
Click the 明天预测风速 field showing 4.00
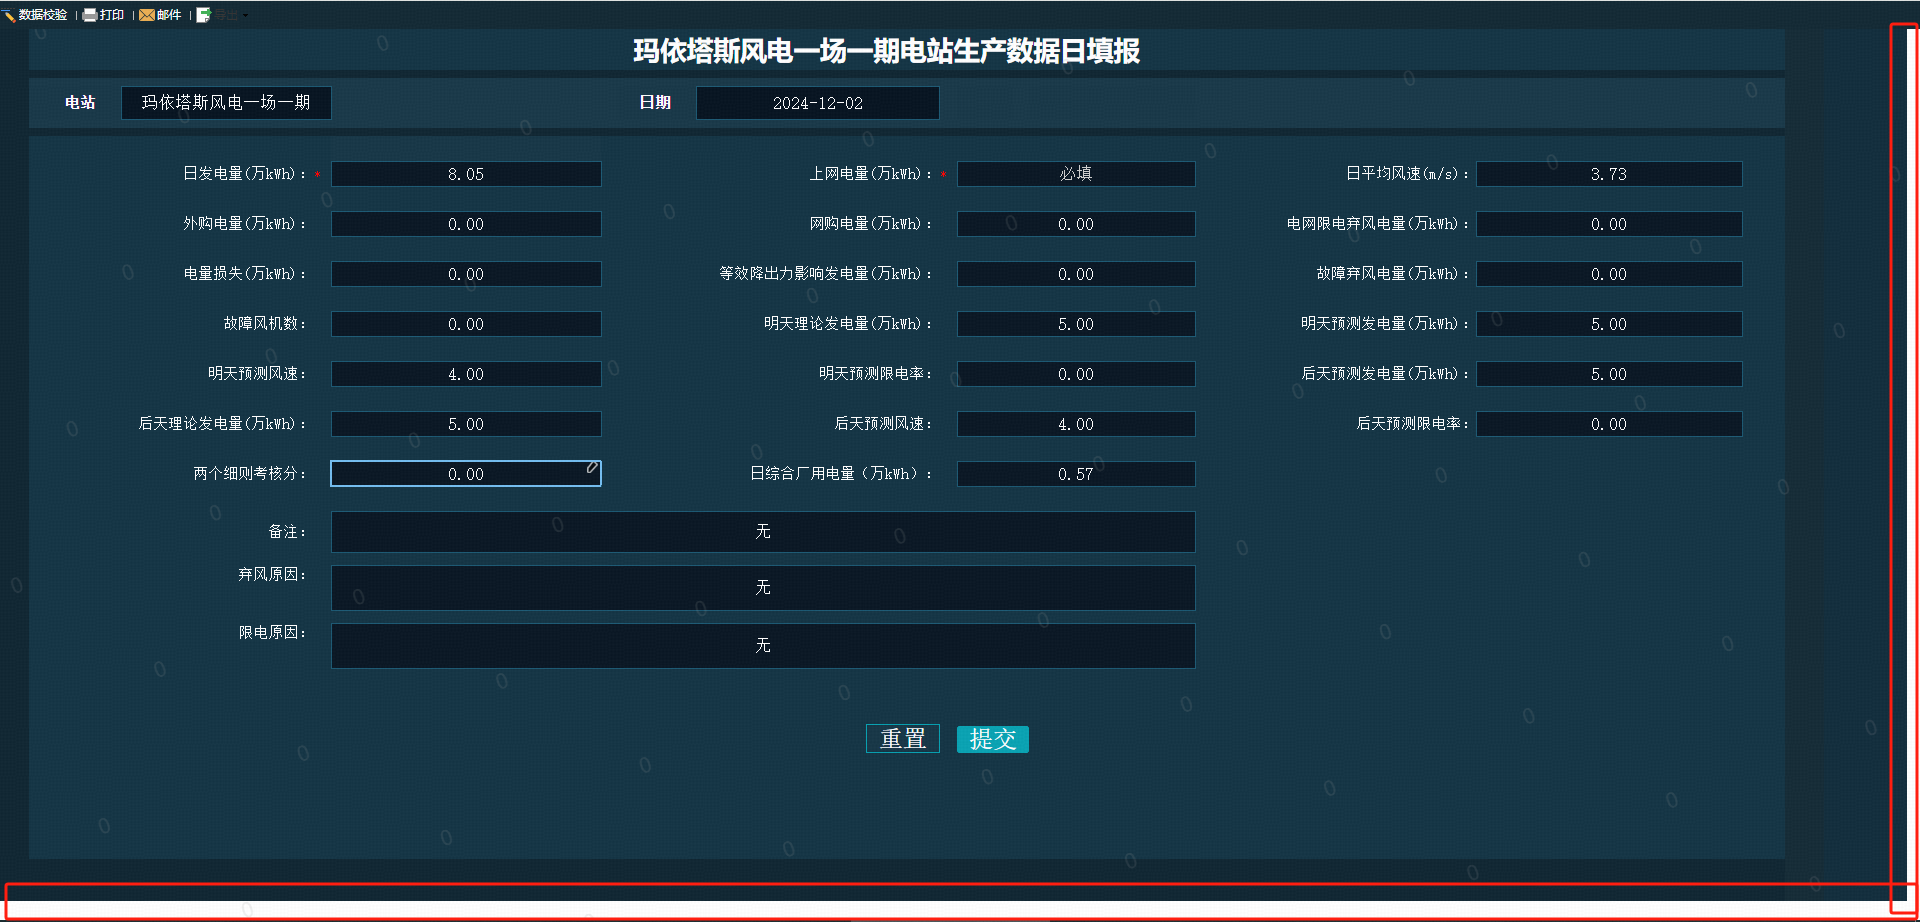pos(466,374)
